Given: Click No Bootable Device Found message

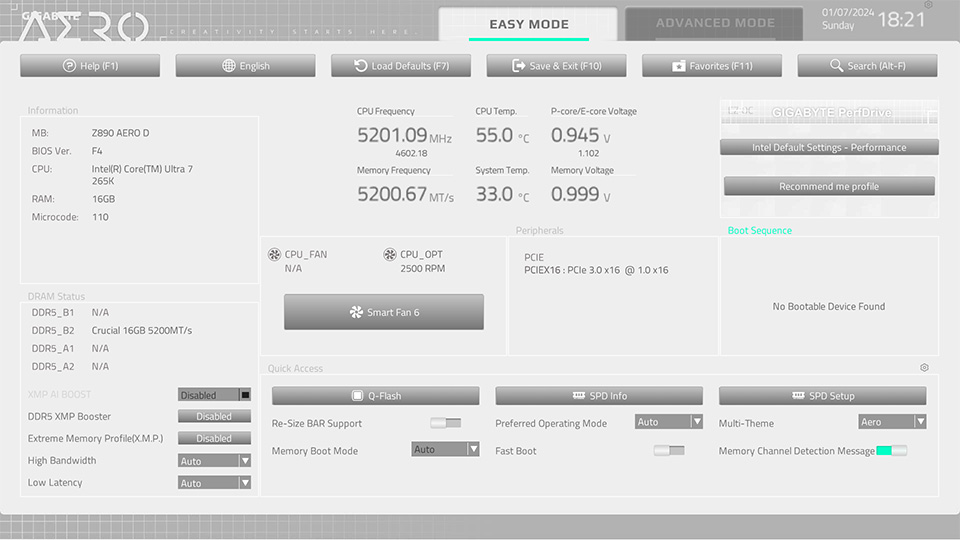Looking at the screenshot, I should (x=828, y=306).
